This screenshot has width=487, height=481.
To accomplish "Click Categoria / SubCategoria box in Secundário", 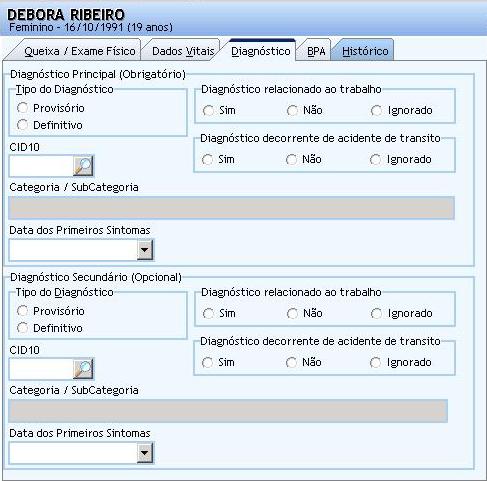I will (228, 411).
